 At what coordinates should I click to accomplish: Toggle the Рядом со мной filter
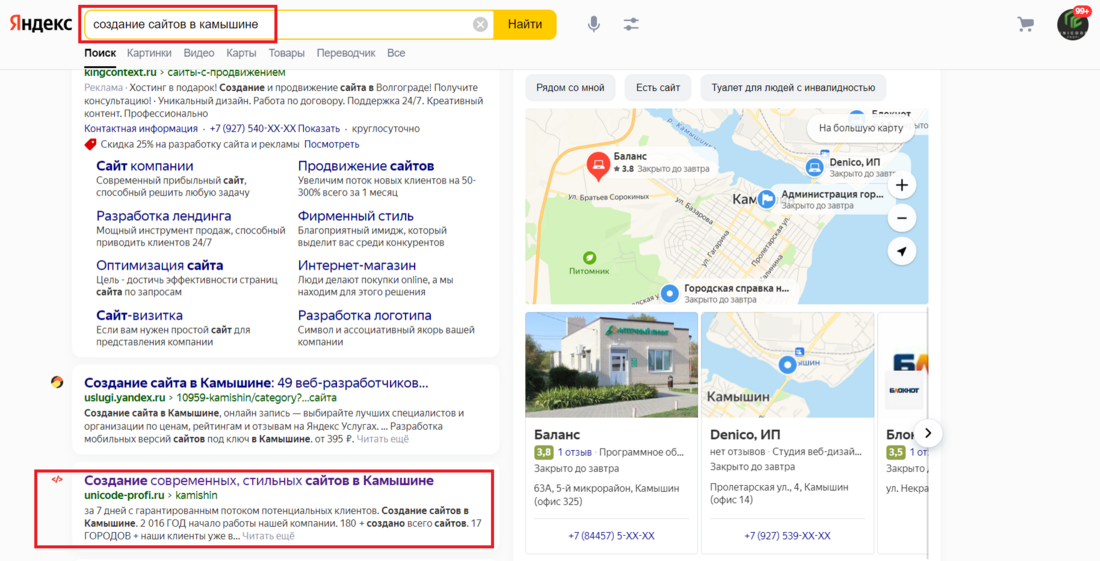coord(570,88)
